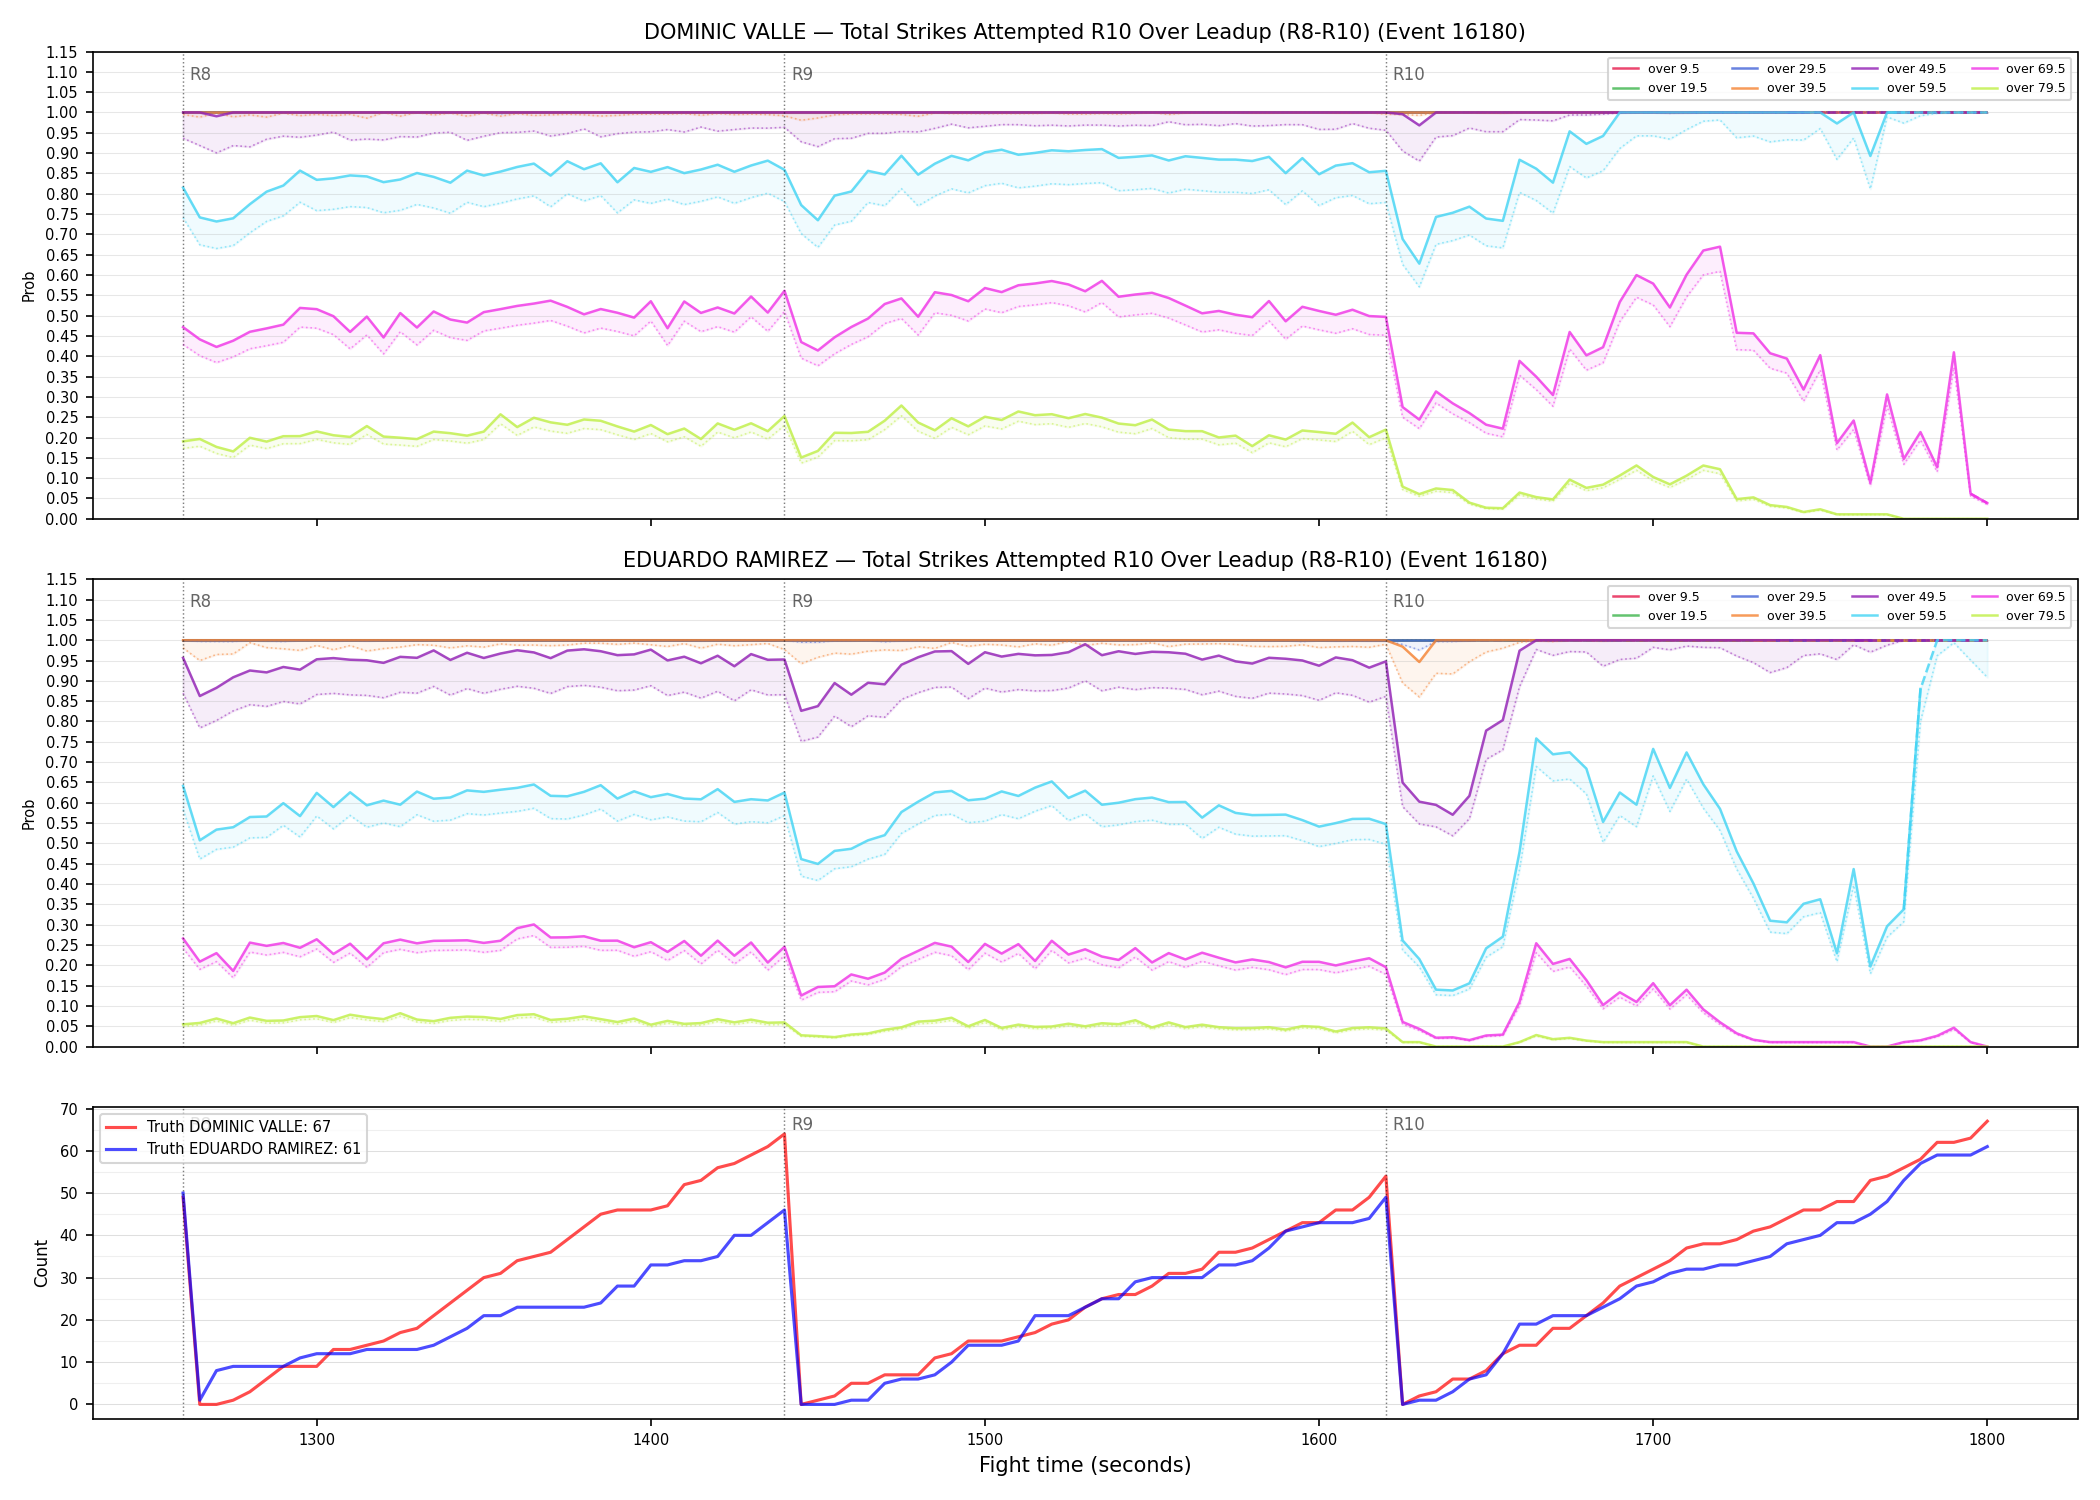Click 'Truth EDUARDO RAMIREZ: 61' legend entry

pyautogui.click(x=232, y=1149)
